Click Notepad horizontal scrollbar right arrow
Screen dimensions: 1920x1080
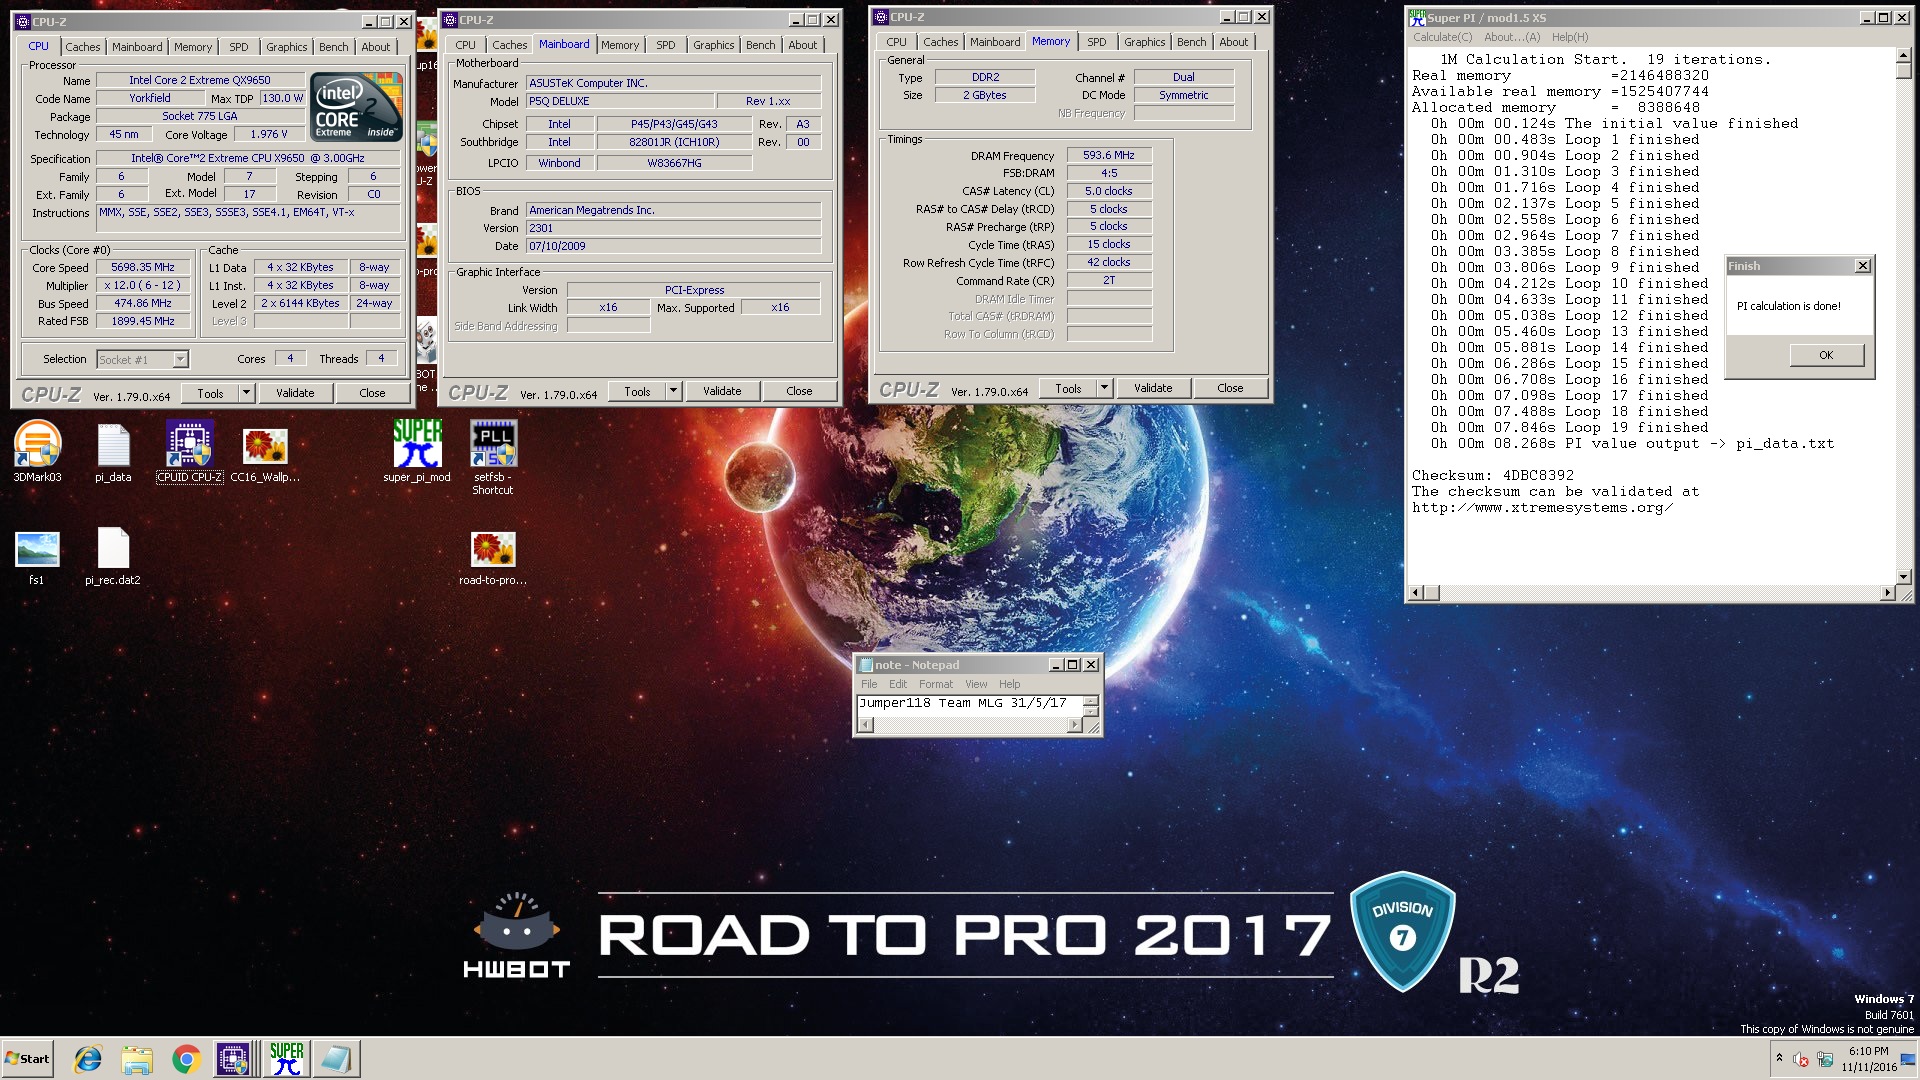click(x=1075, y=726)
